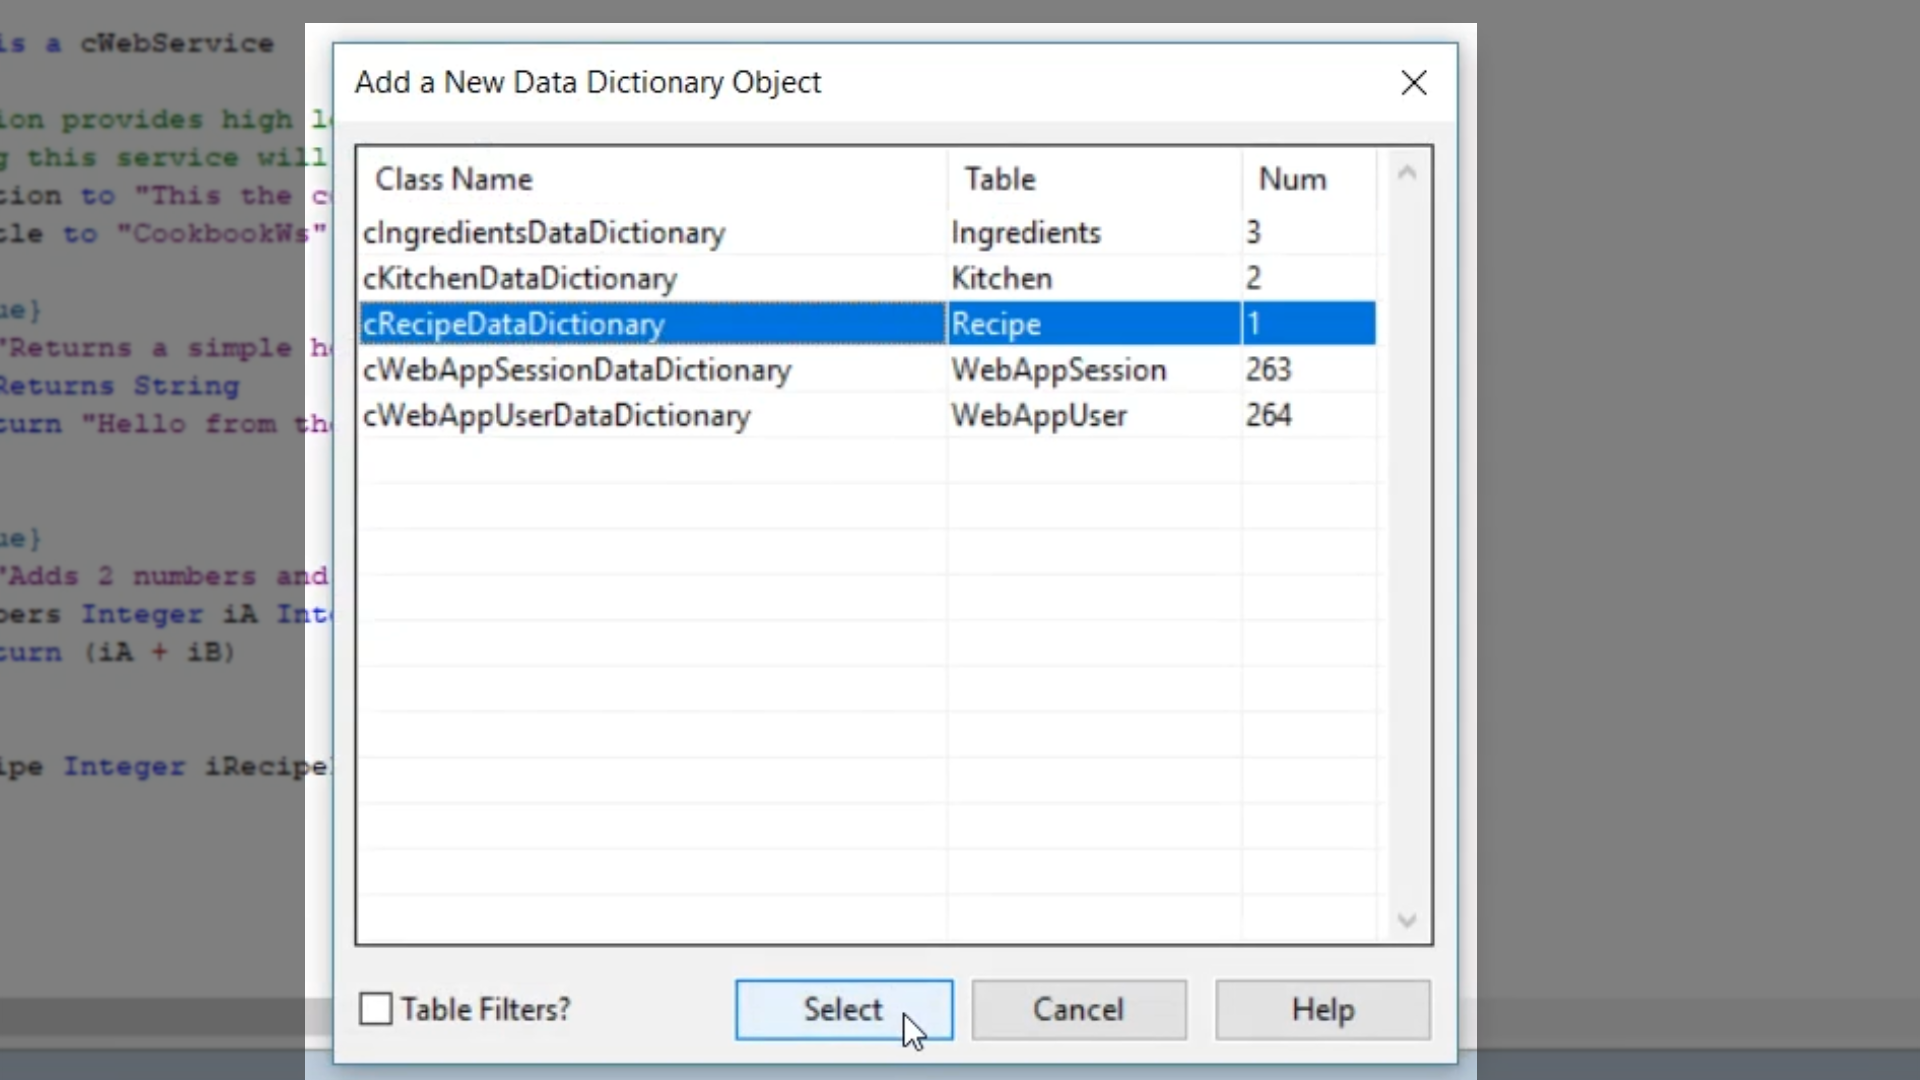This screenshot has height=1080, width=1920.
Task: Click the number 263 cell
Action: [1268, 370]
